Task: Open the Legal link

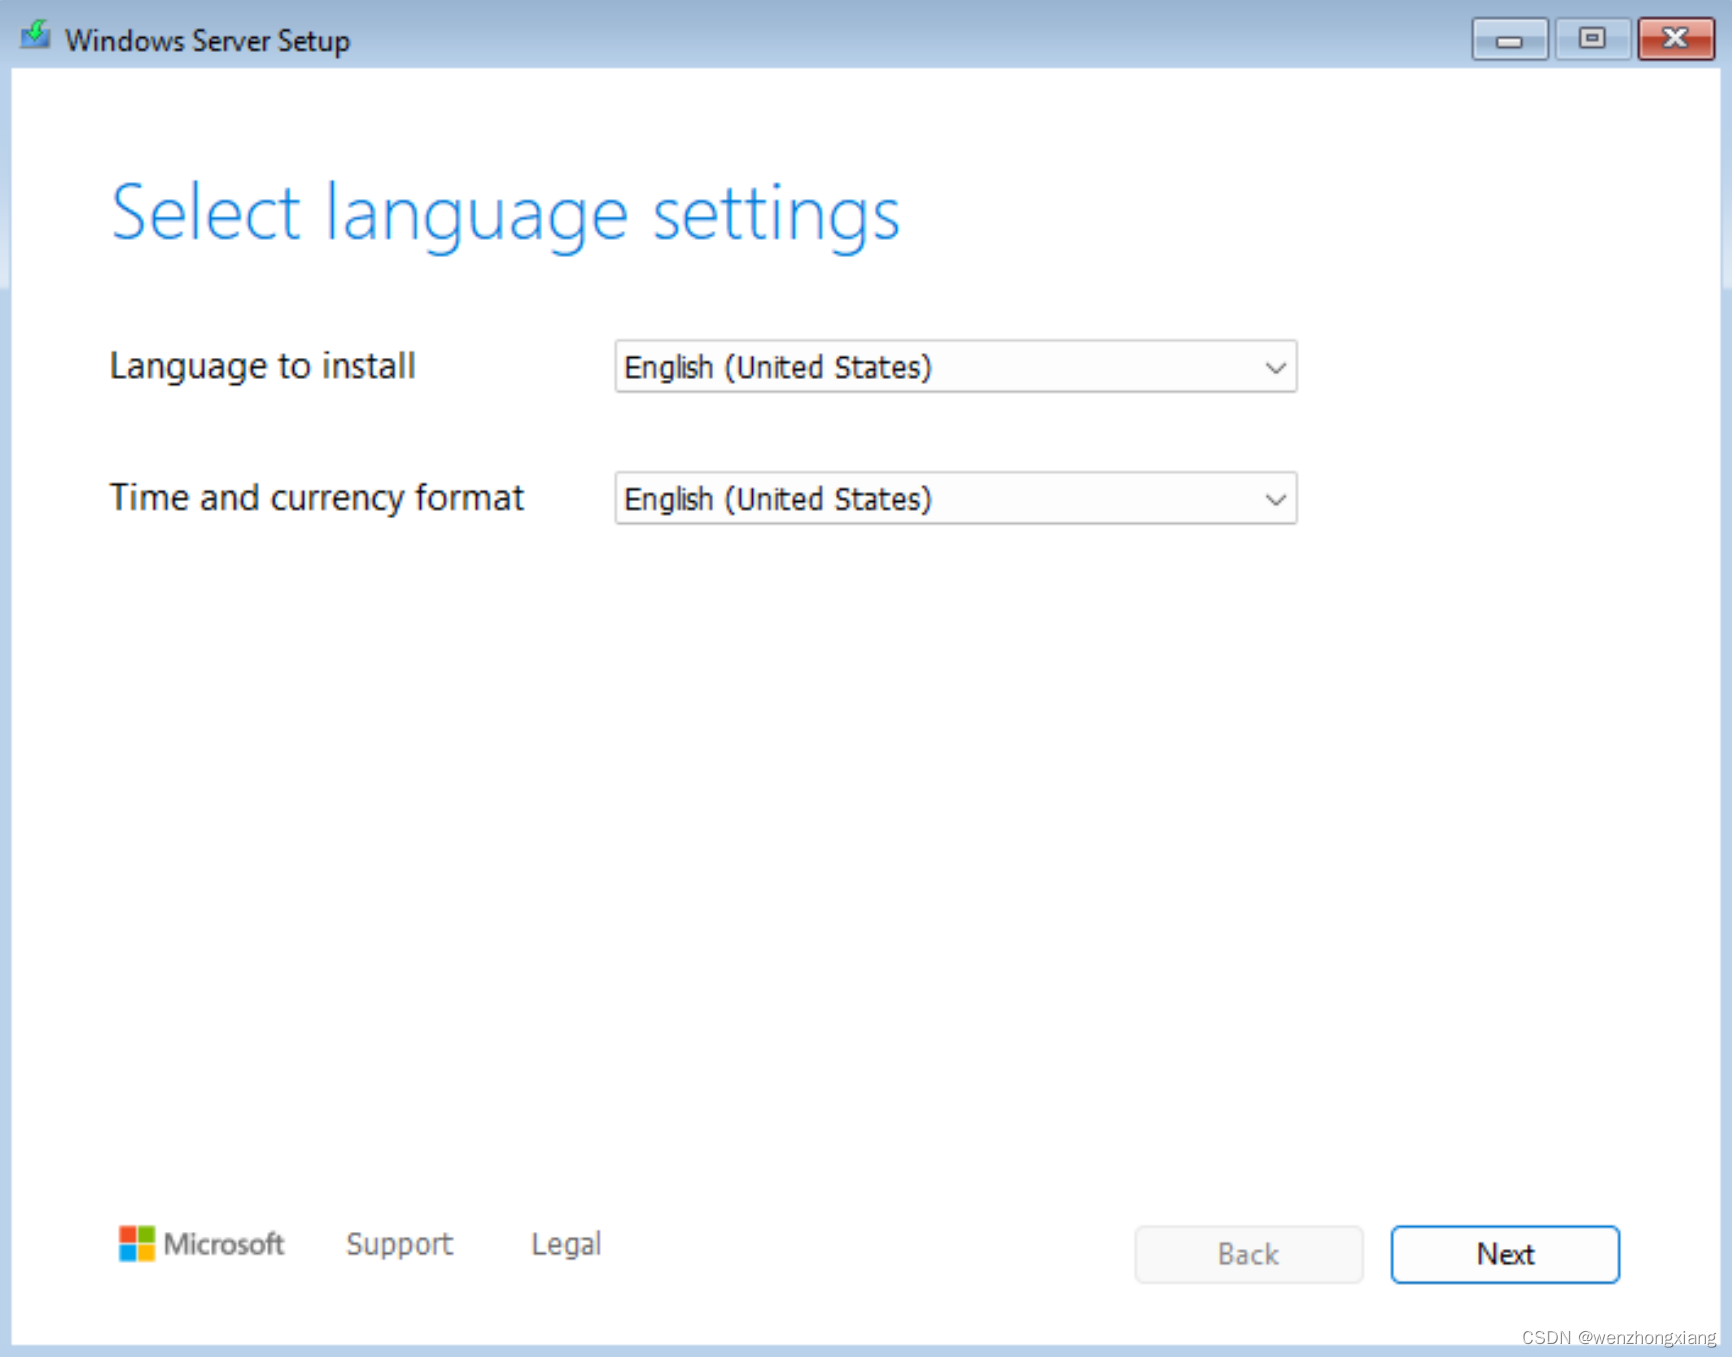Action: [x=566, y=1244]
